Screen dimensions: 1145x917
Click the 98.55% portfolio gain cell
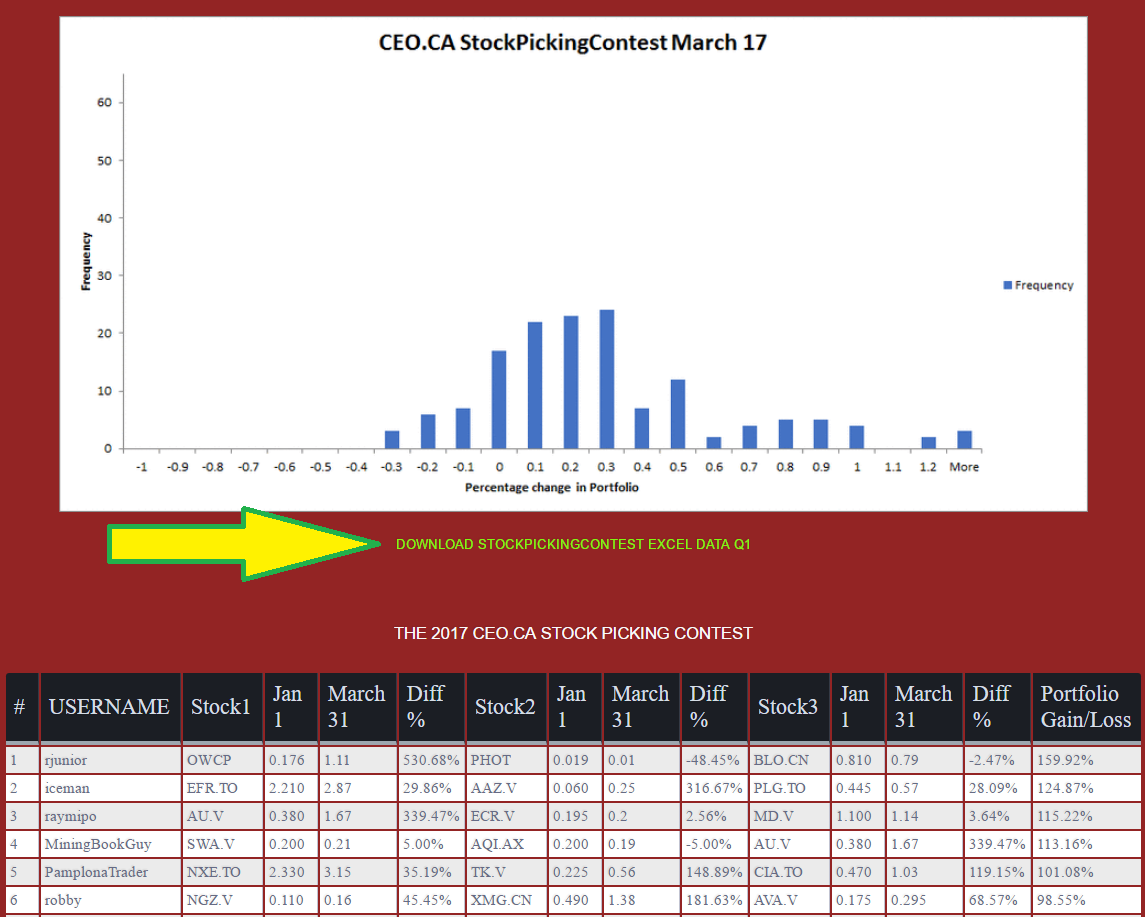pyautogui.click(x=1086, y=900)
